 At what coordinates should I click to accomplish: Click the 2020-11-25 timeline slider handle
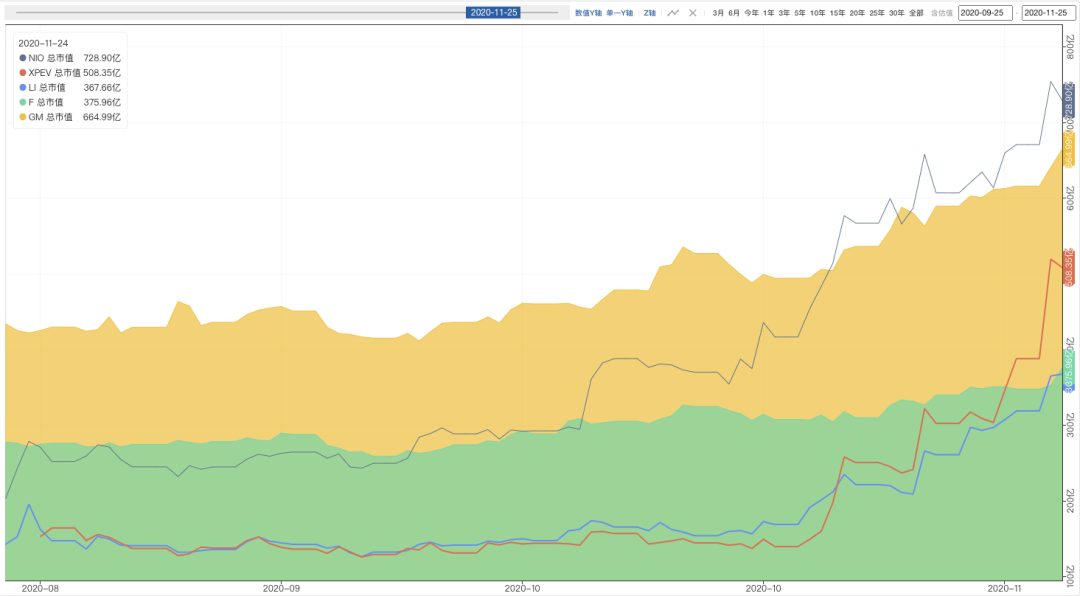coord(493,12)
